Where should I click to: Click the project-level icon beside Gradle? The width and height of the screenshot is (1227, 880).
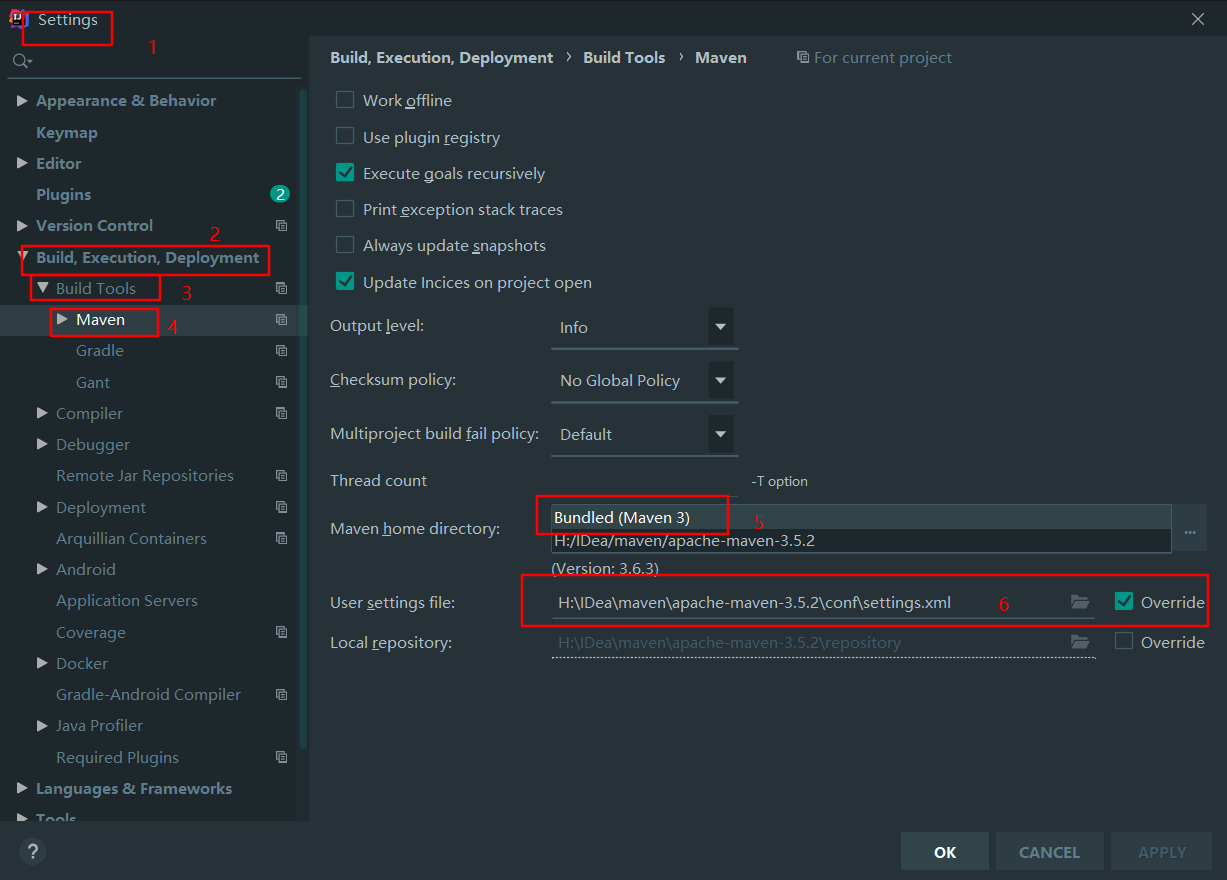[x=282, y=351]
